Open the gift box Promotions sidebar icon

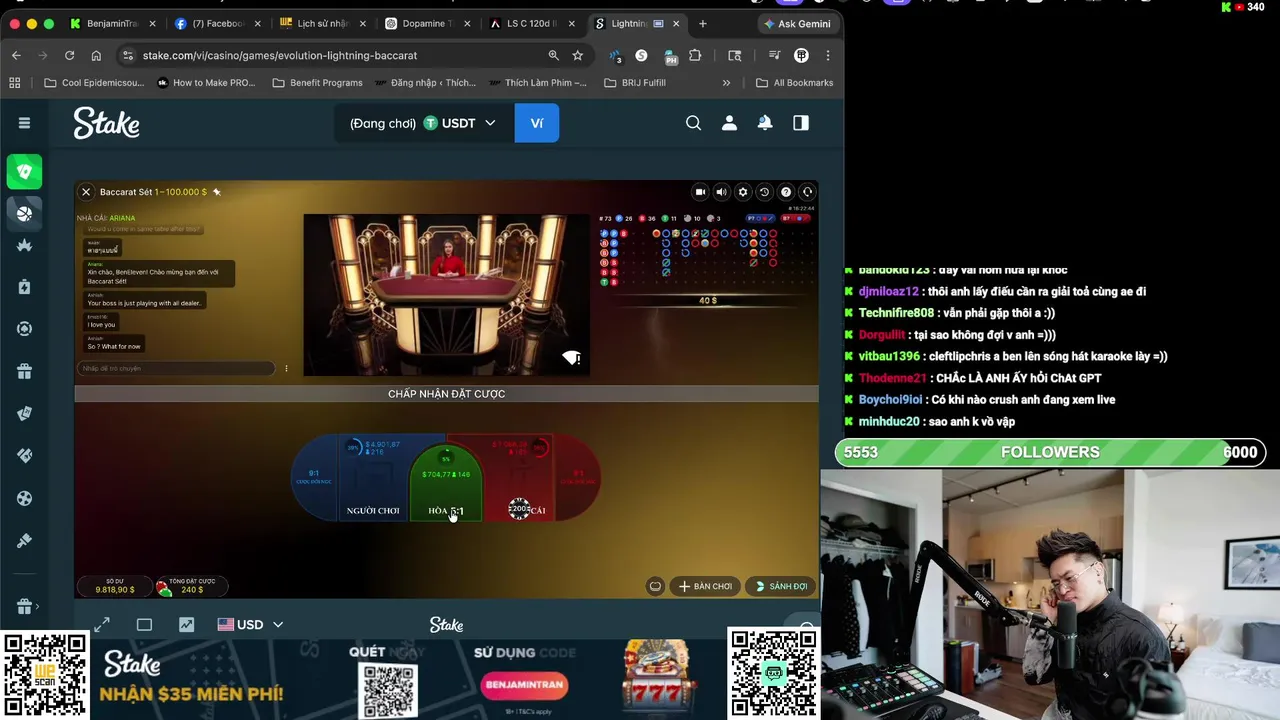pos(24,371)
